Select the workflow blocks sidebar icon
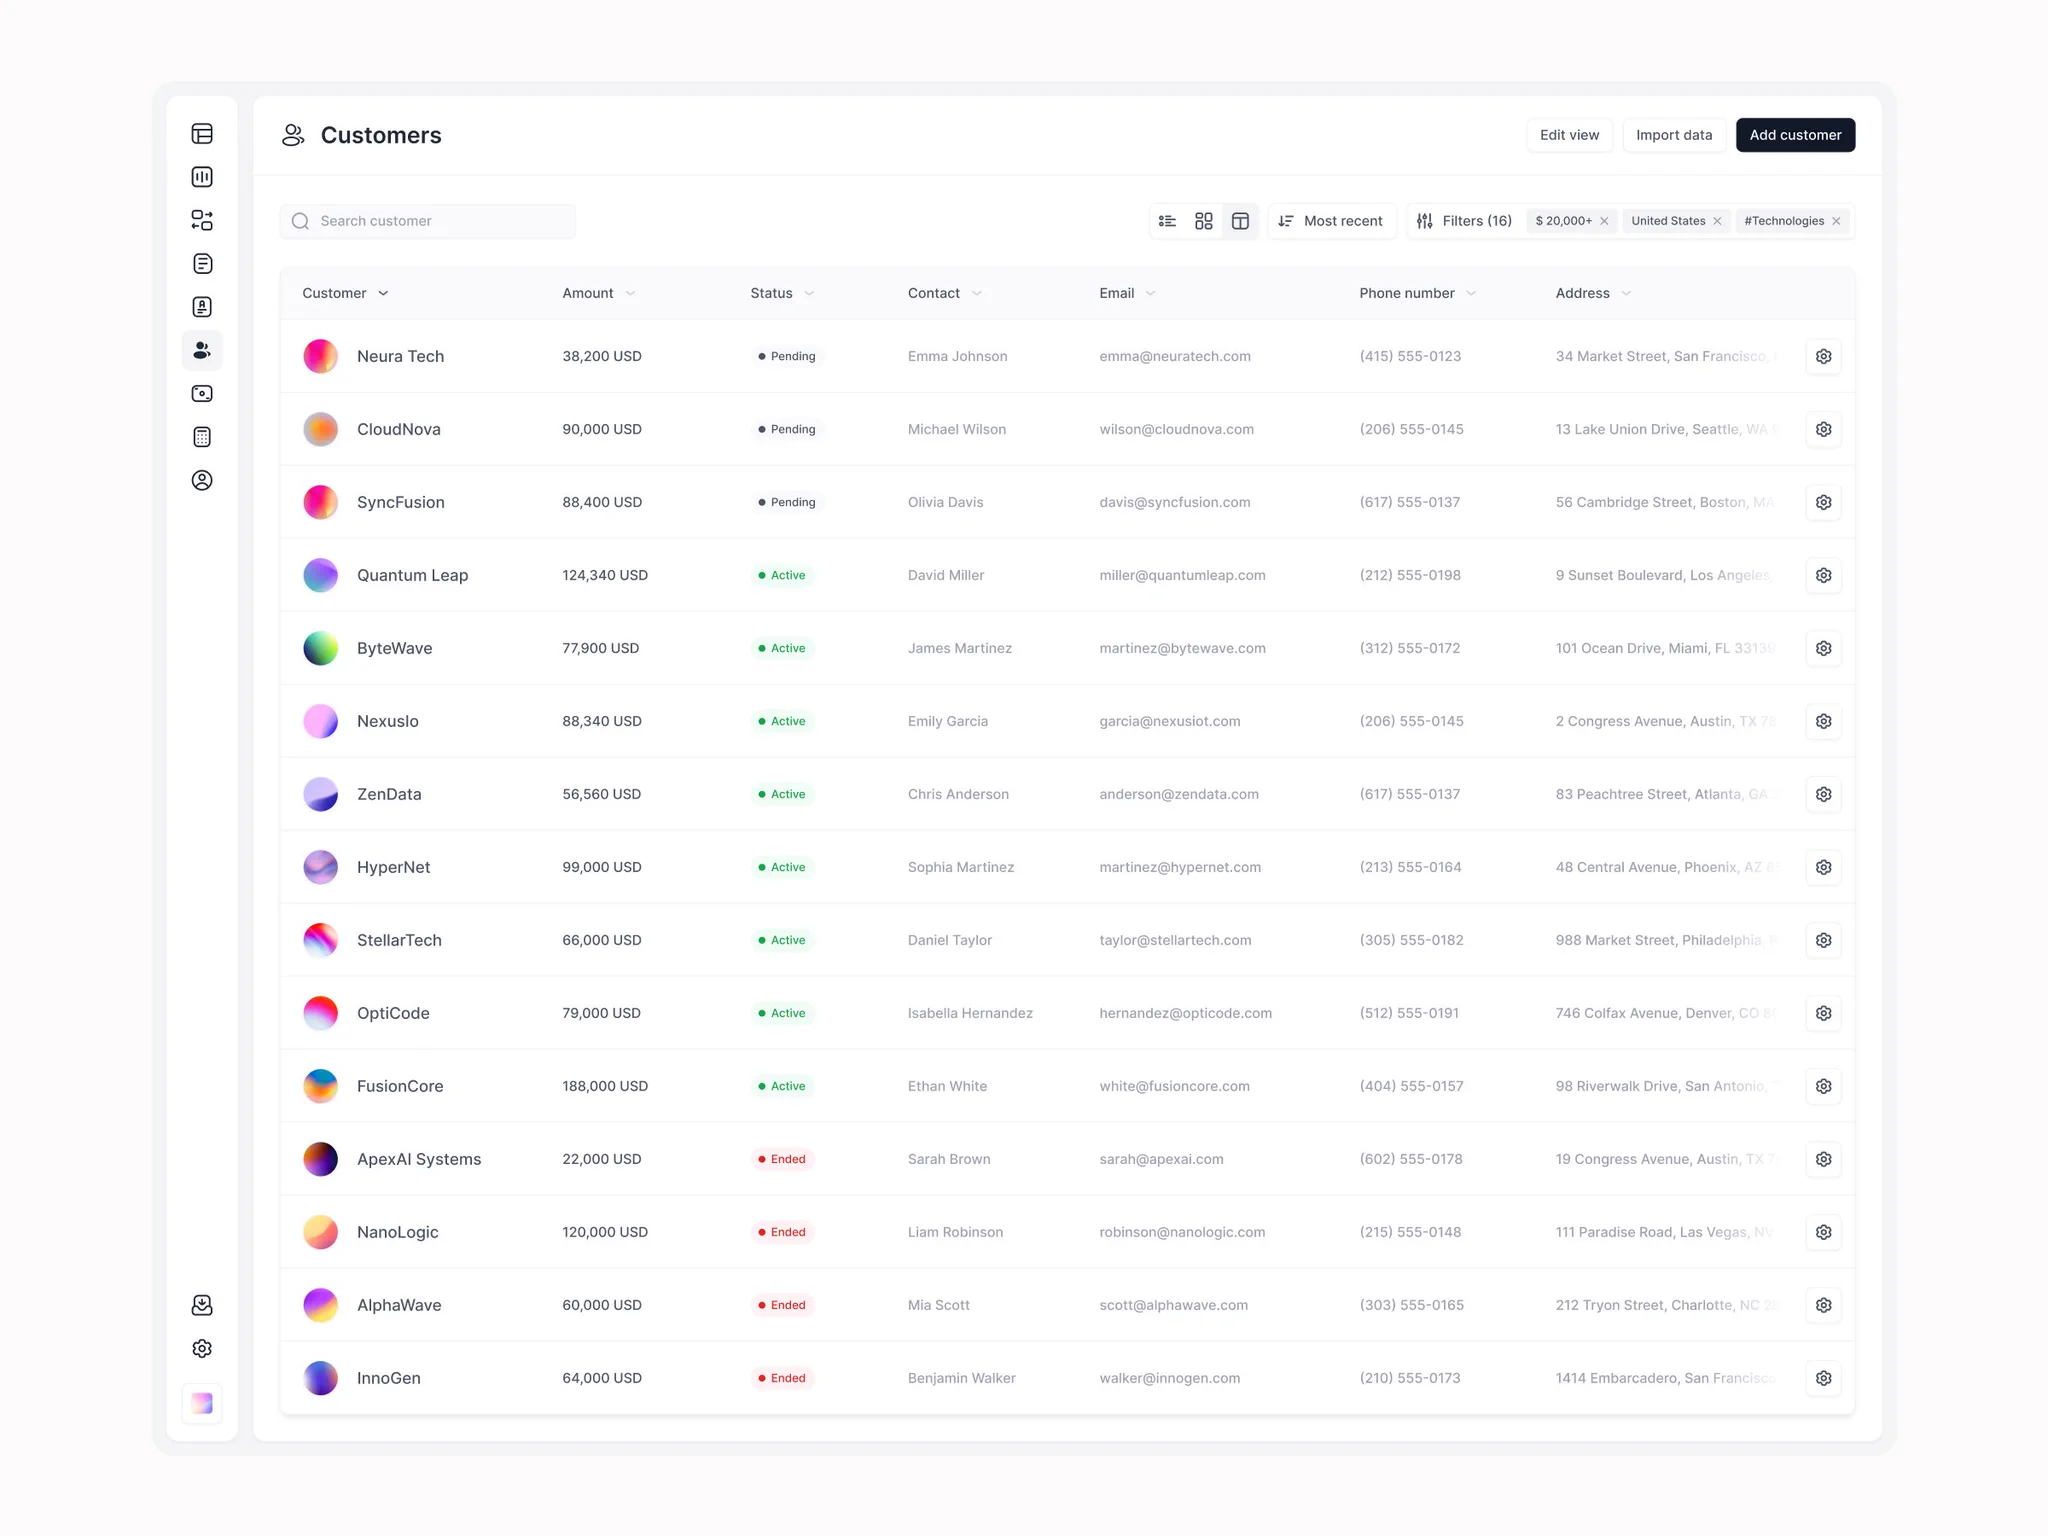Viewport: 2048px width, 1536px height. 202,220
